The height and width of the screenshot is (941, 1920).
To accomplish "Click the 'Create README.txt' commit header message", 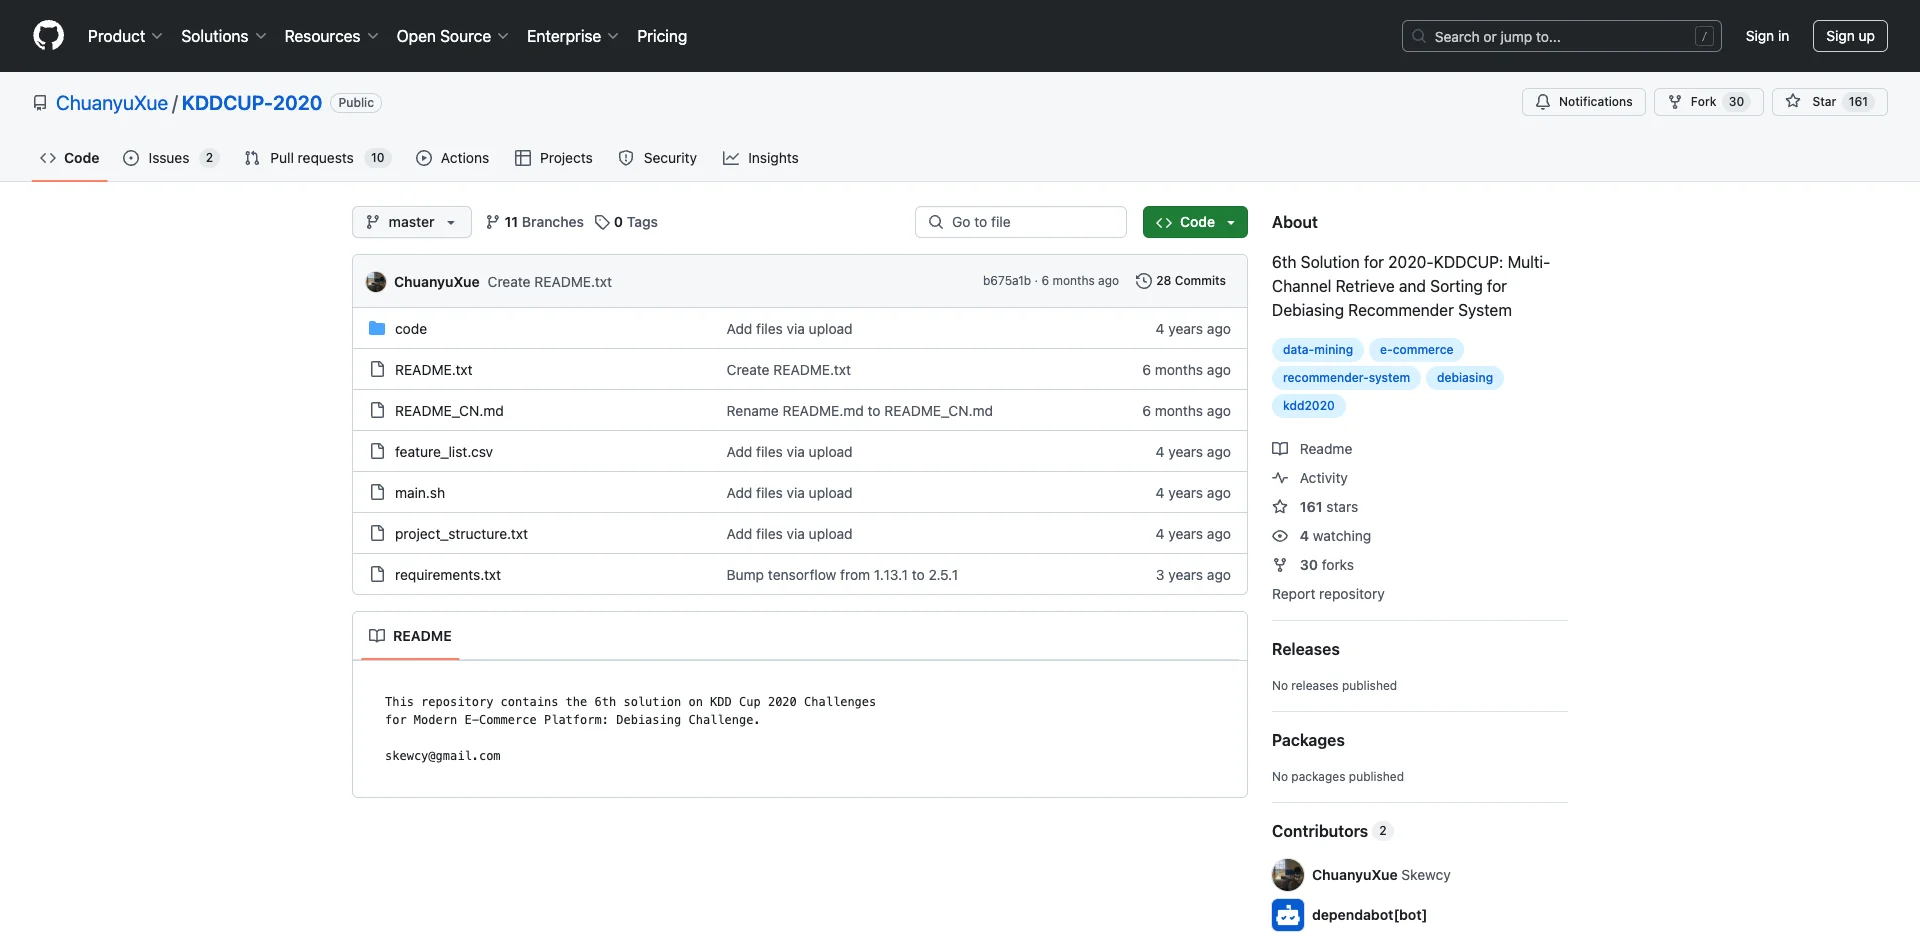I will [x=550, y=282].
